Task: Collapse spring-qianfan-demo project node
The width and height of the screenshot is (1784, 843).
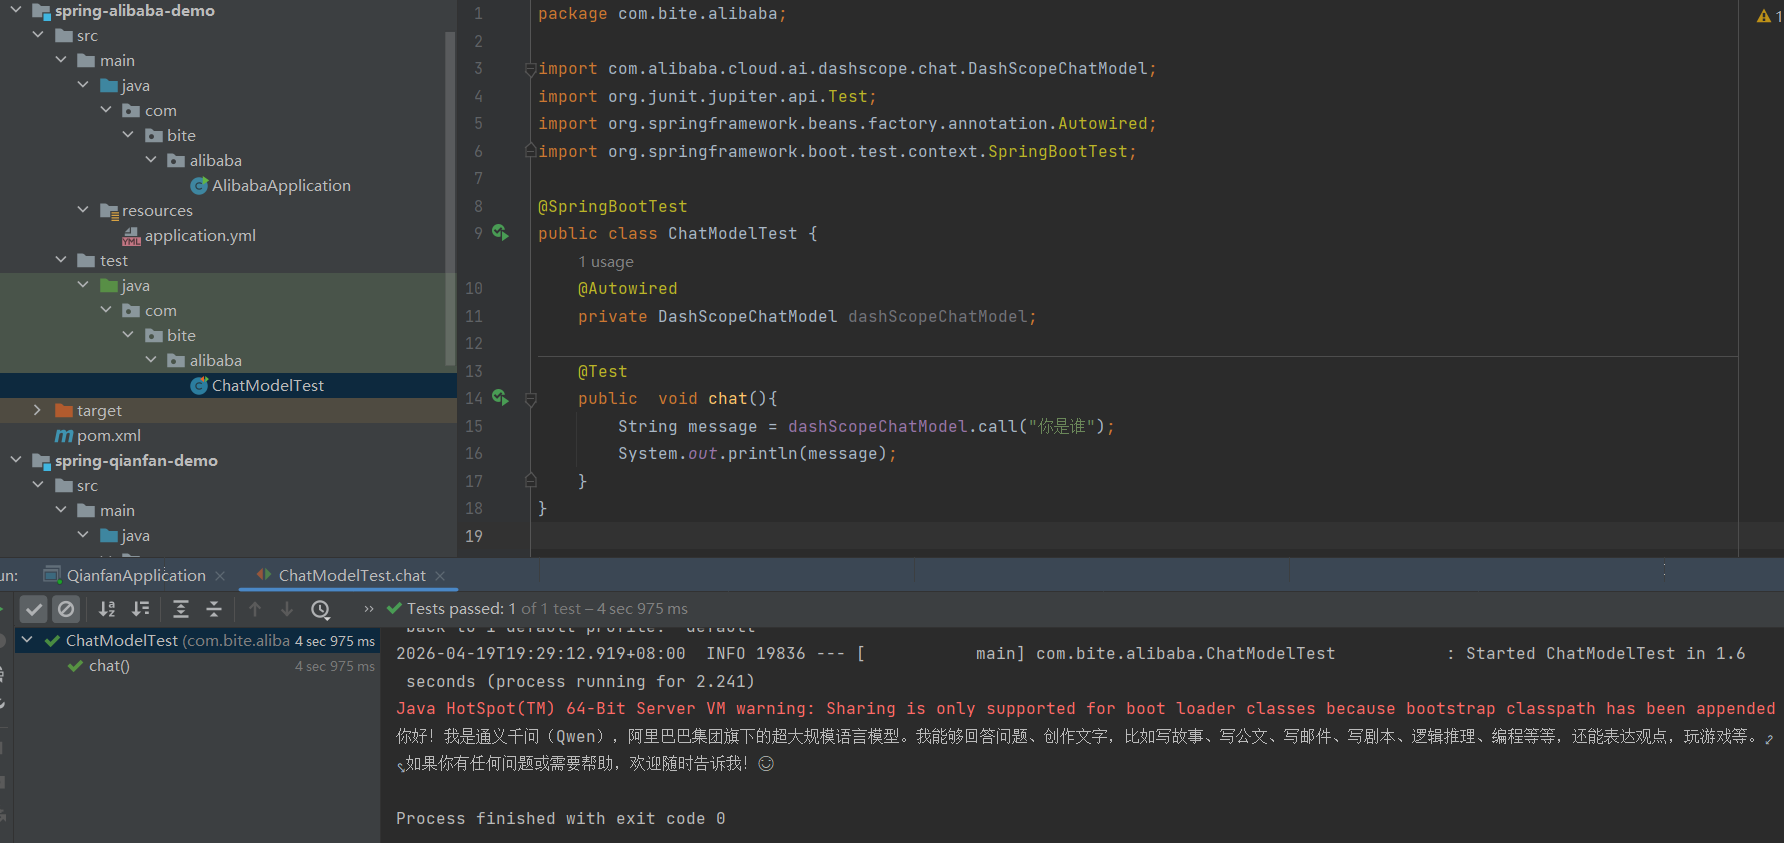Action: click(x=16, y=460)
